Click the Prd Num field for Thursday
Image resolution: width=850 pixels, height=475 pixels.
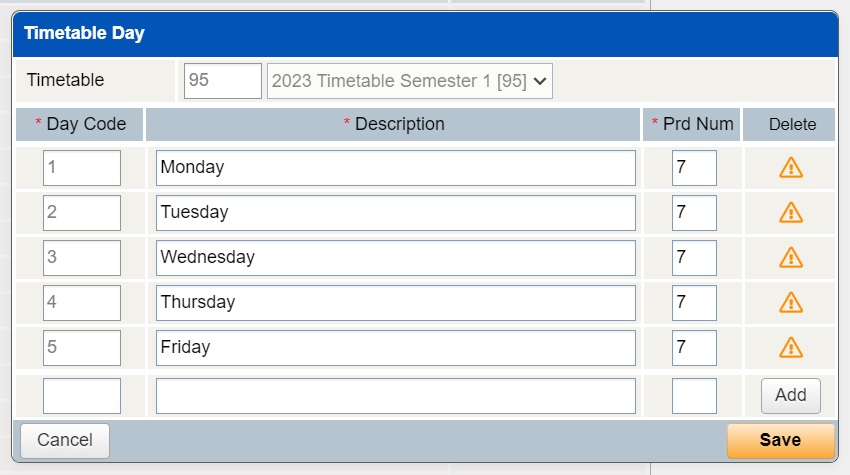(x=694, y=302)
